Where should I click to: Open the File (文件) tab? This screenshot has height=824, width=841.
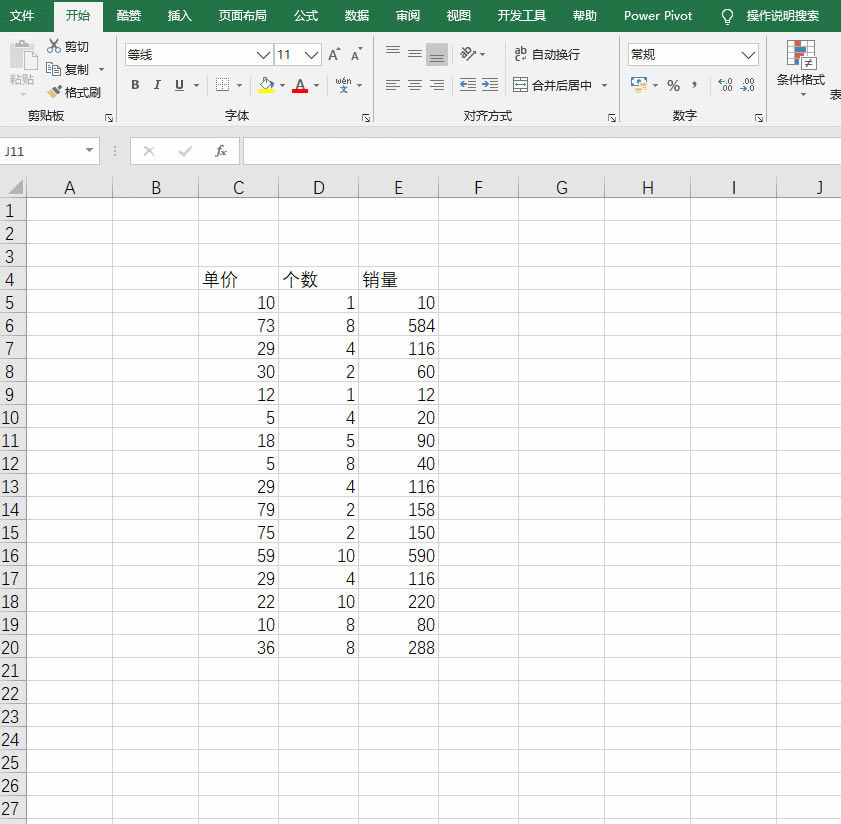pyautogui.click(x=22, y=16)
